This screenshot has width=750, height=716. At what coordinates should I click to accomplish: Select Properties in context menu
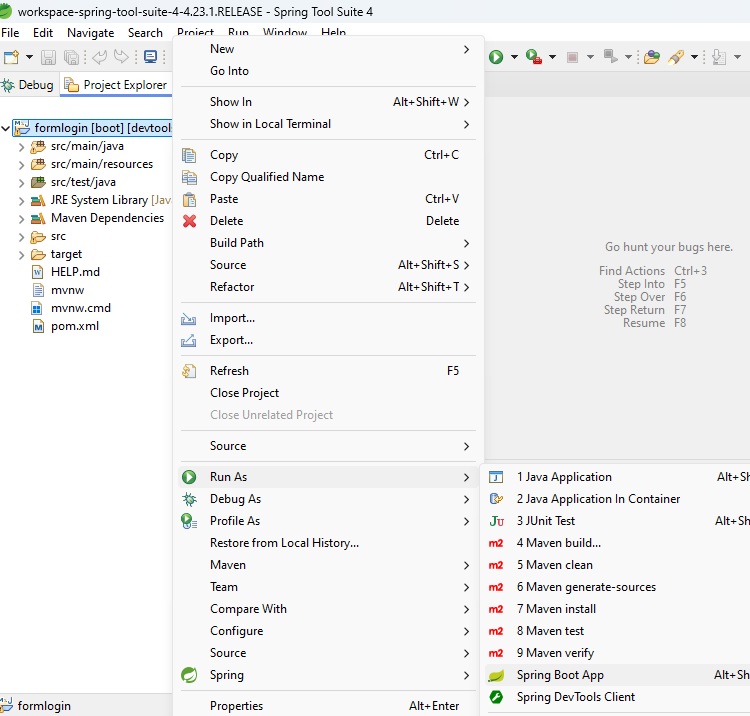236,706
